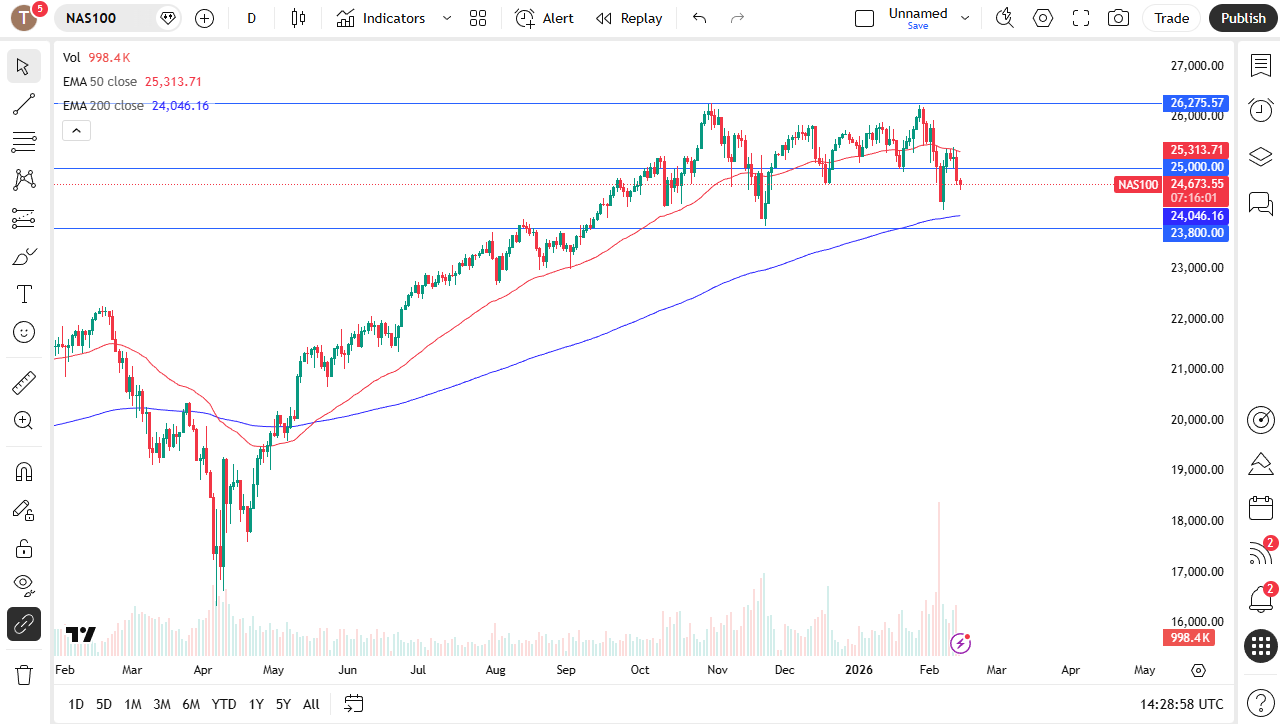Toggle stay in drawing mode

pos(24,510)
